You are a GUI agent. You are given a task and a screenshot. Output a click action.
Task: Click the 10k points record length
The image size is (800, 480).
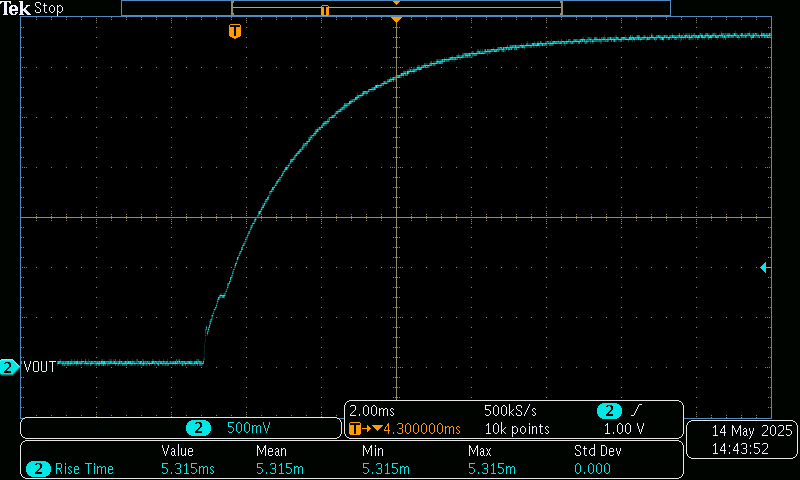click(x=517, y=429)
